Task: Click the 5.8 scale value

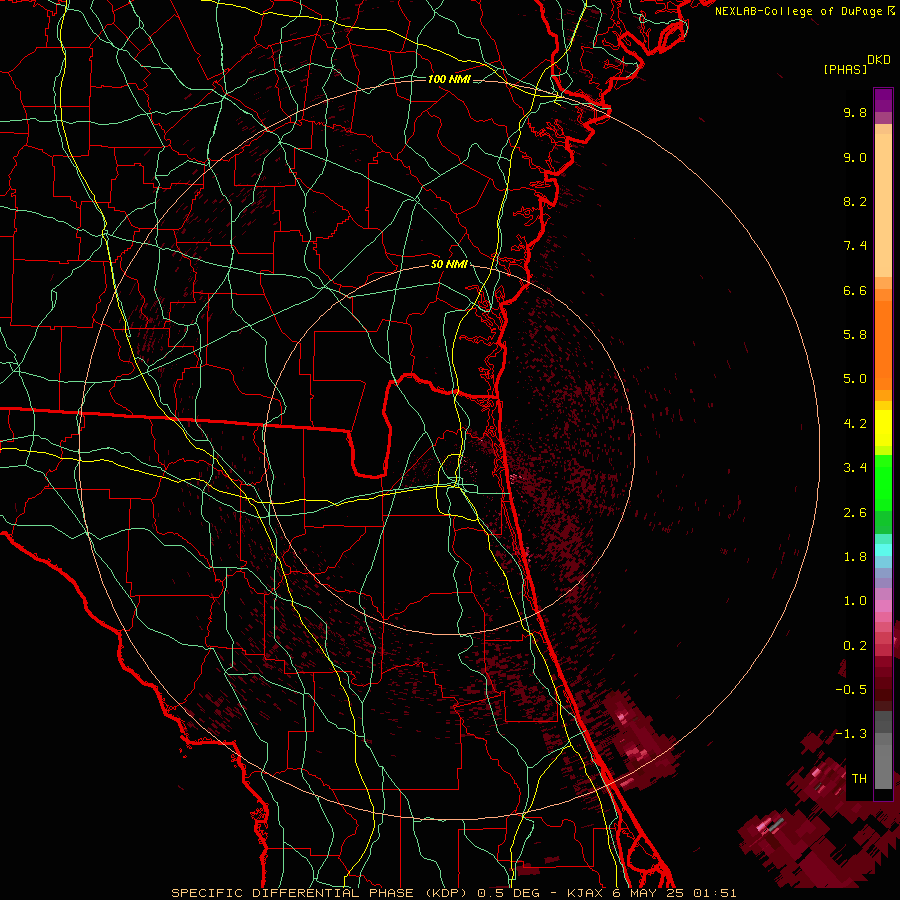Action: pyautogui.click(x=855, y=335)
